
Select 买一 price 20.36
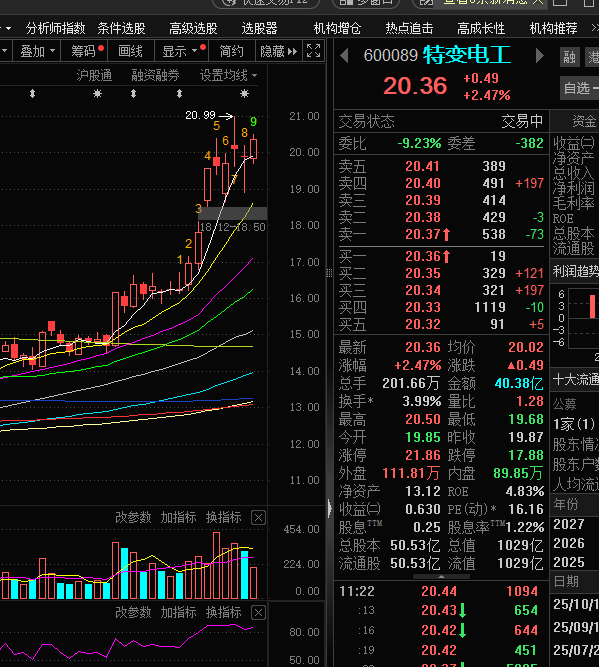[x=422, y=256]
